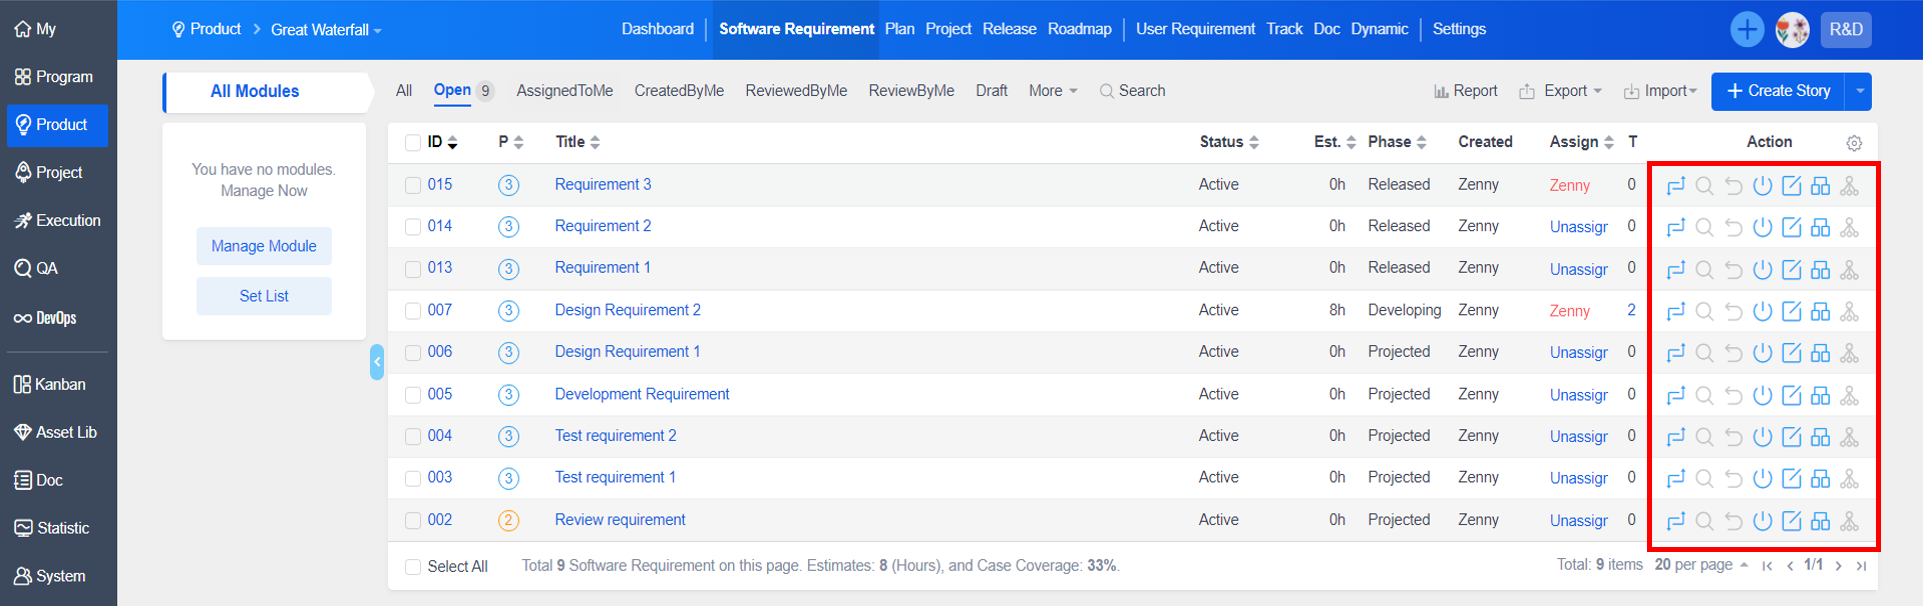The width and height of the screenshot is (1923, 606).
Task: Open the Roadmap tab
Action: point(1079,29)
